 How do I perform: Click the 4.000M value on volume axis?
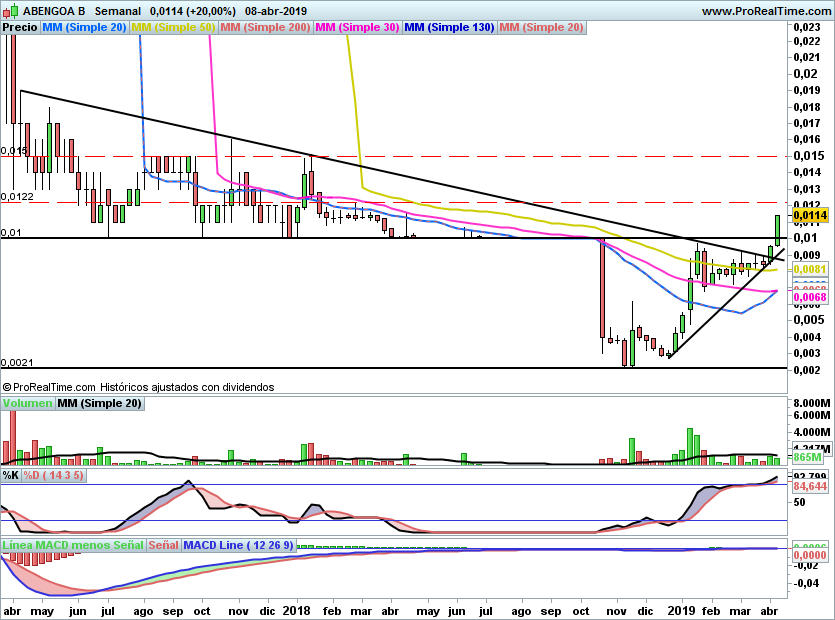[x=812, y=432]
